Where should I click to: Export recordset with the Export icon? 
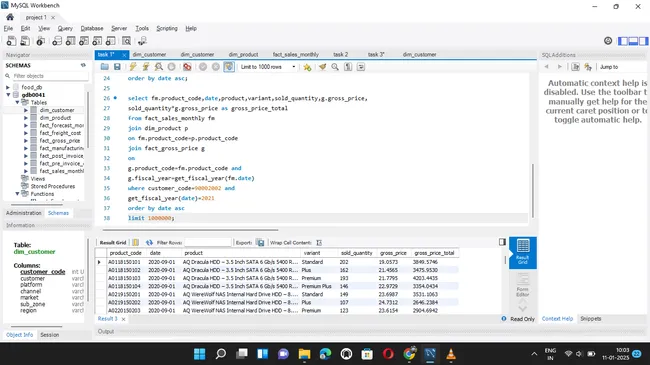click(x=260, y=243)
